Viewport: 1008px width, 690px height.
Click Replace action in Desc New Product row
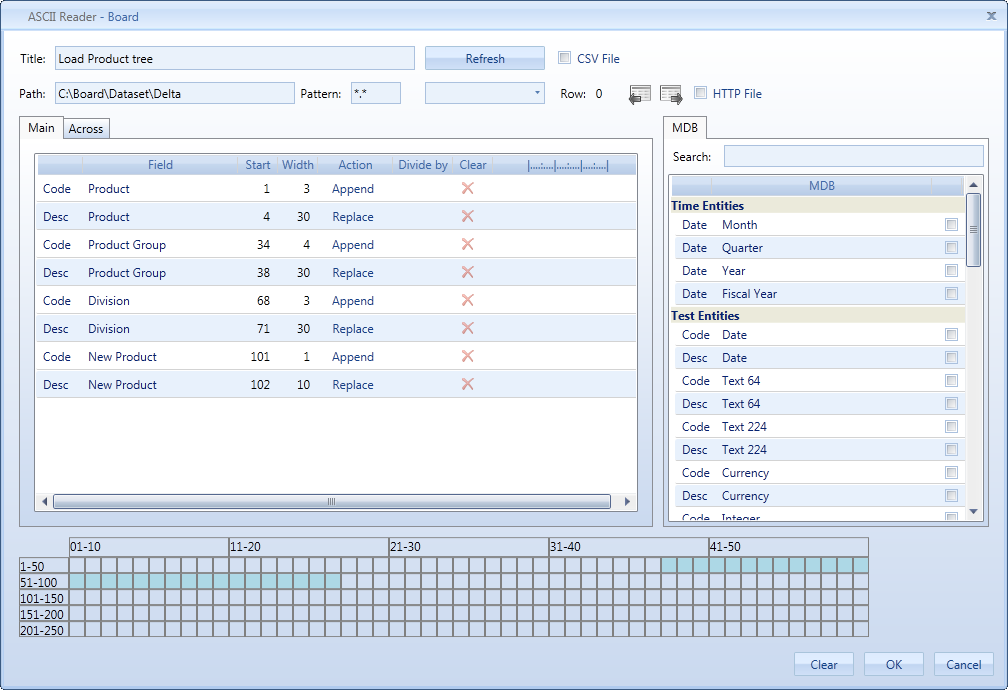(353, 385)
